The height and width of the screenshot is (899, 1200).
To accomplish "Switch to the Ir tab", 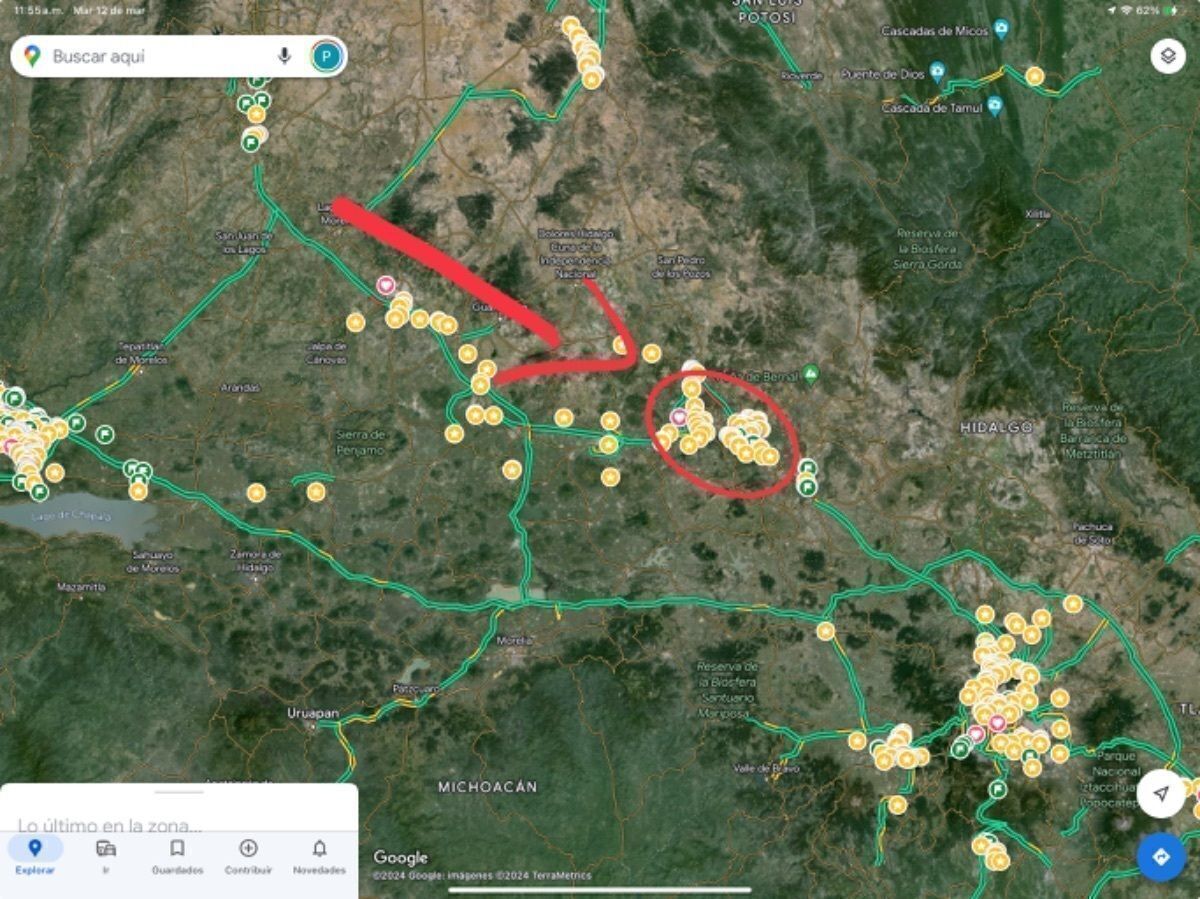I will 106,857.
